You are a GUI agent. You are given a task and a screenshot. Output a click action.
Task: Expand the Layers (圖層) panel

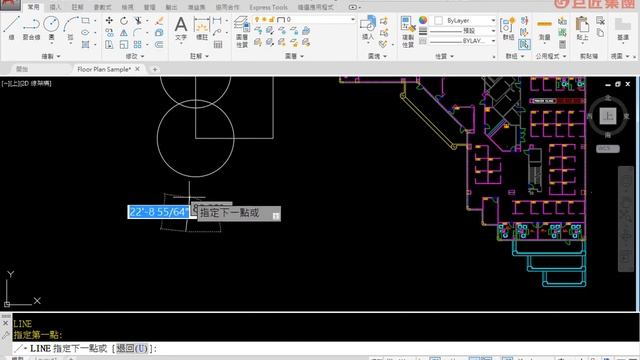tap(294, 56)
